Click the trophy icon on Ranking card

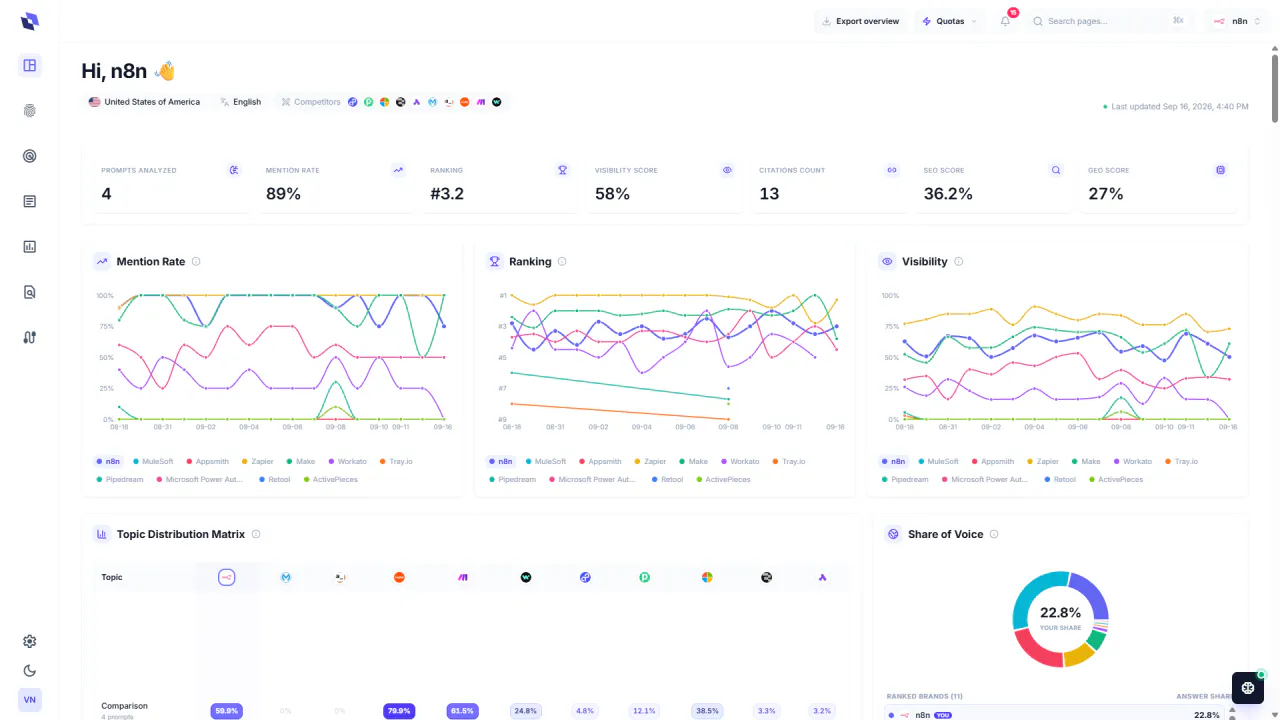click(x=563, y=170)
